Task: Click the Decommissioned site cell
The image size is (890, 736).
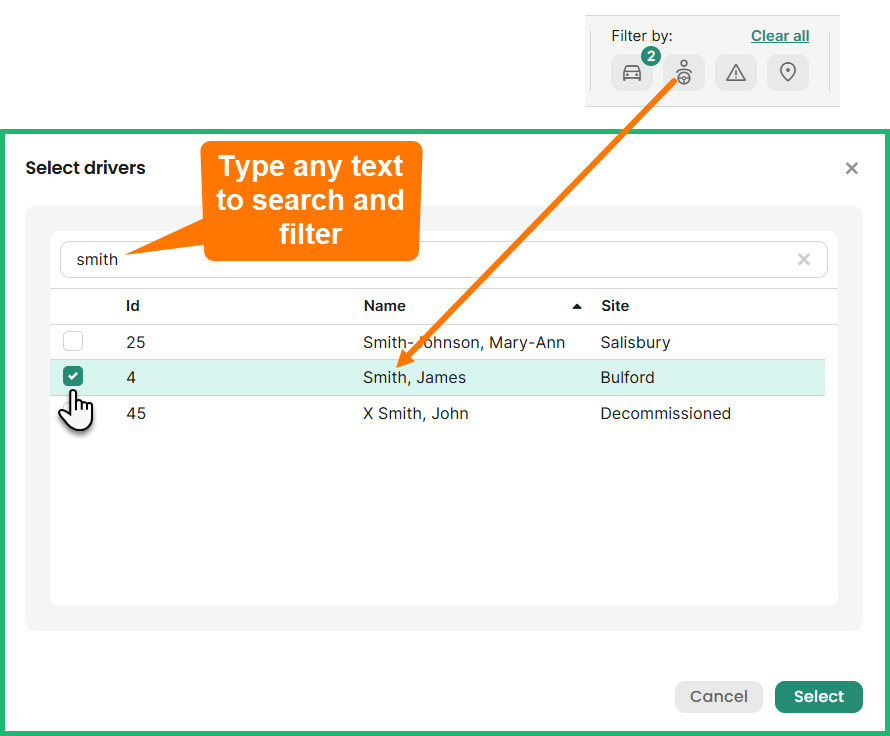Action: click(x=665, y=413)
